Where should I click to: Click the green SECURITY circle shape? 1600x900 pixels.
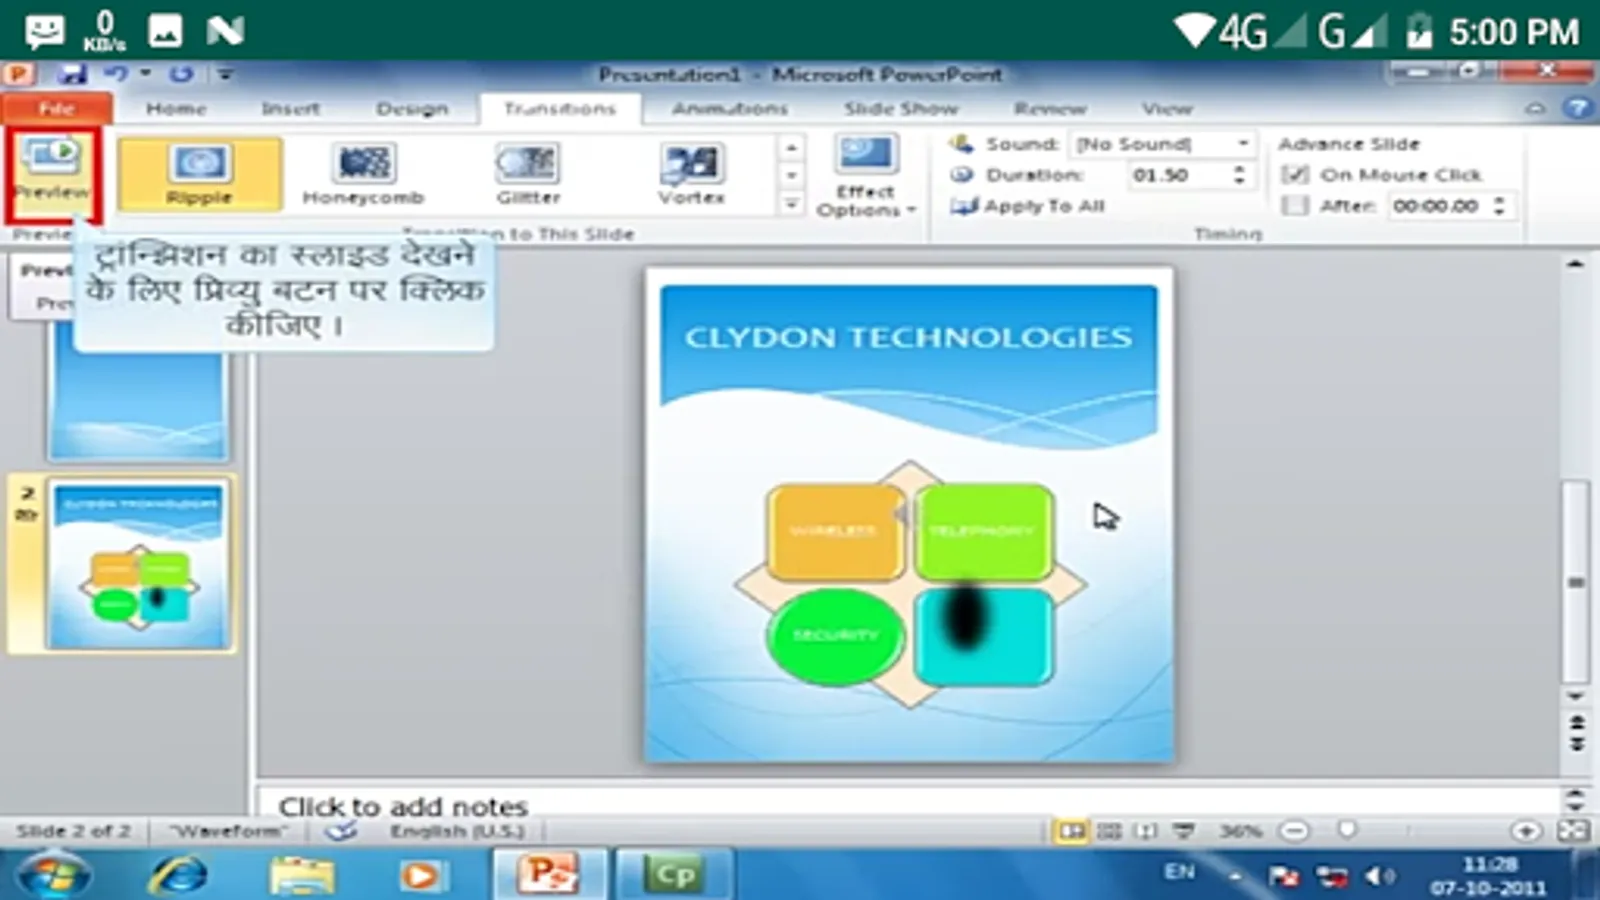[835, 636]
